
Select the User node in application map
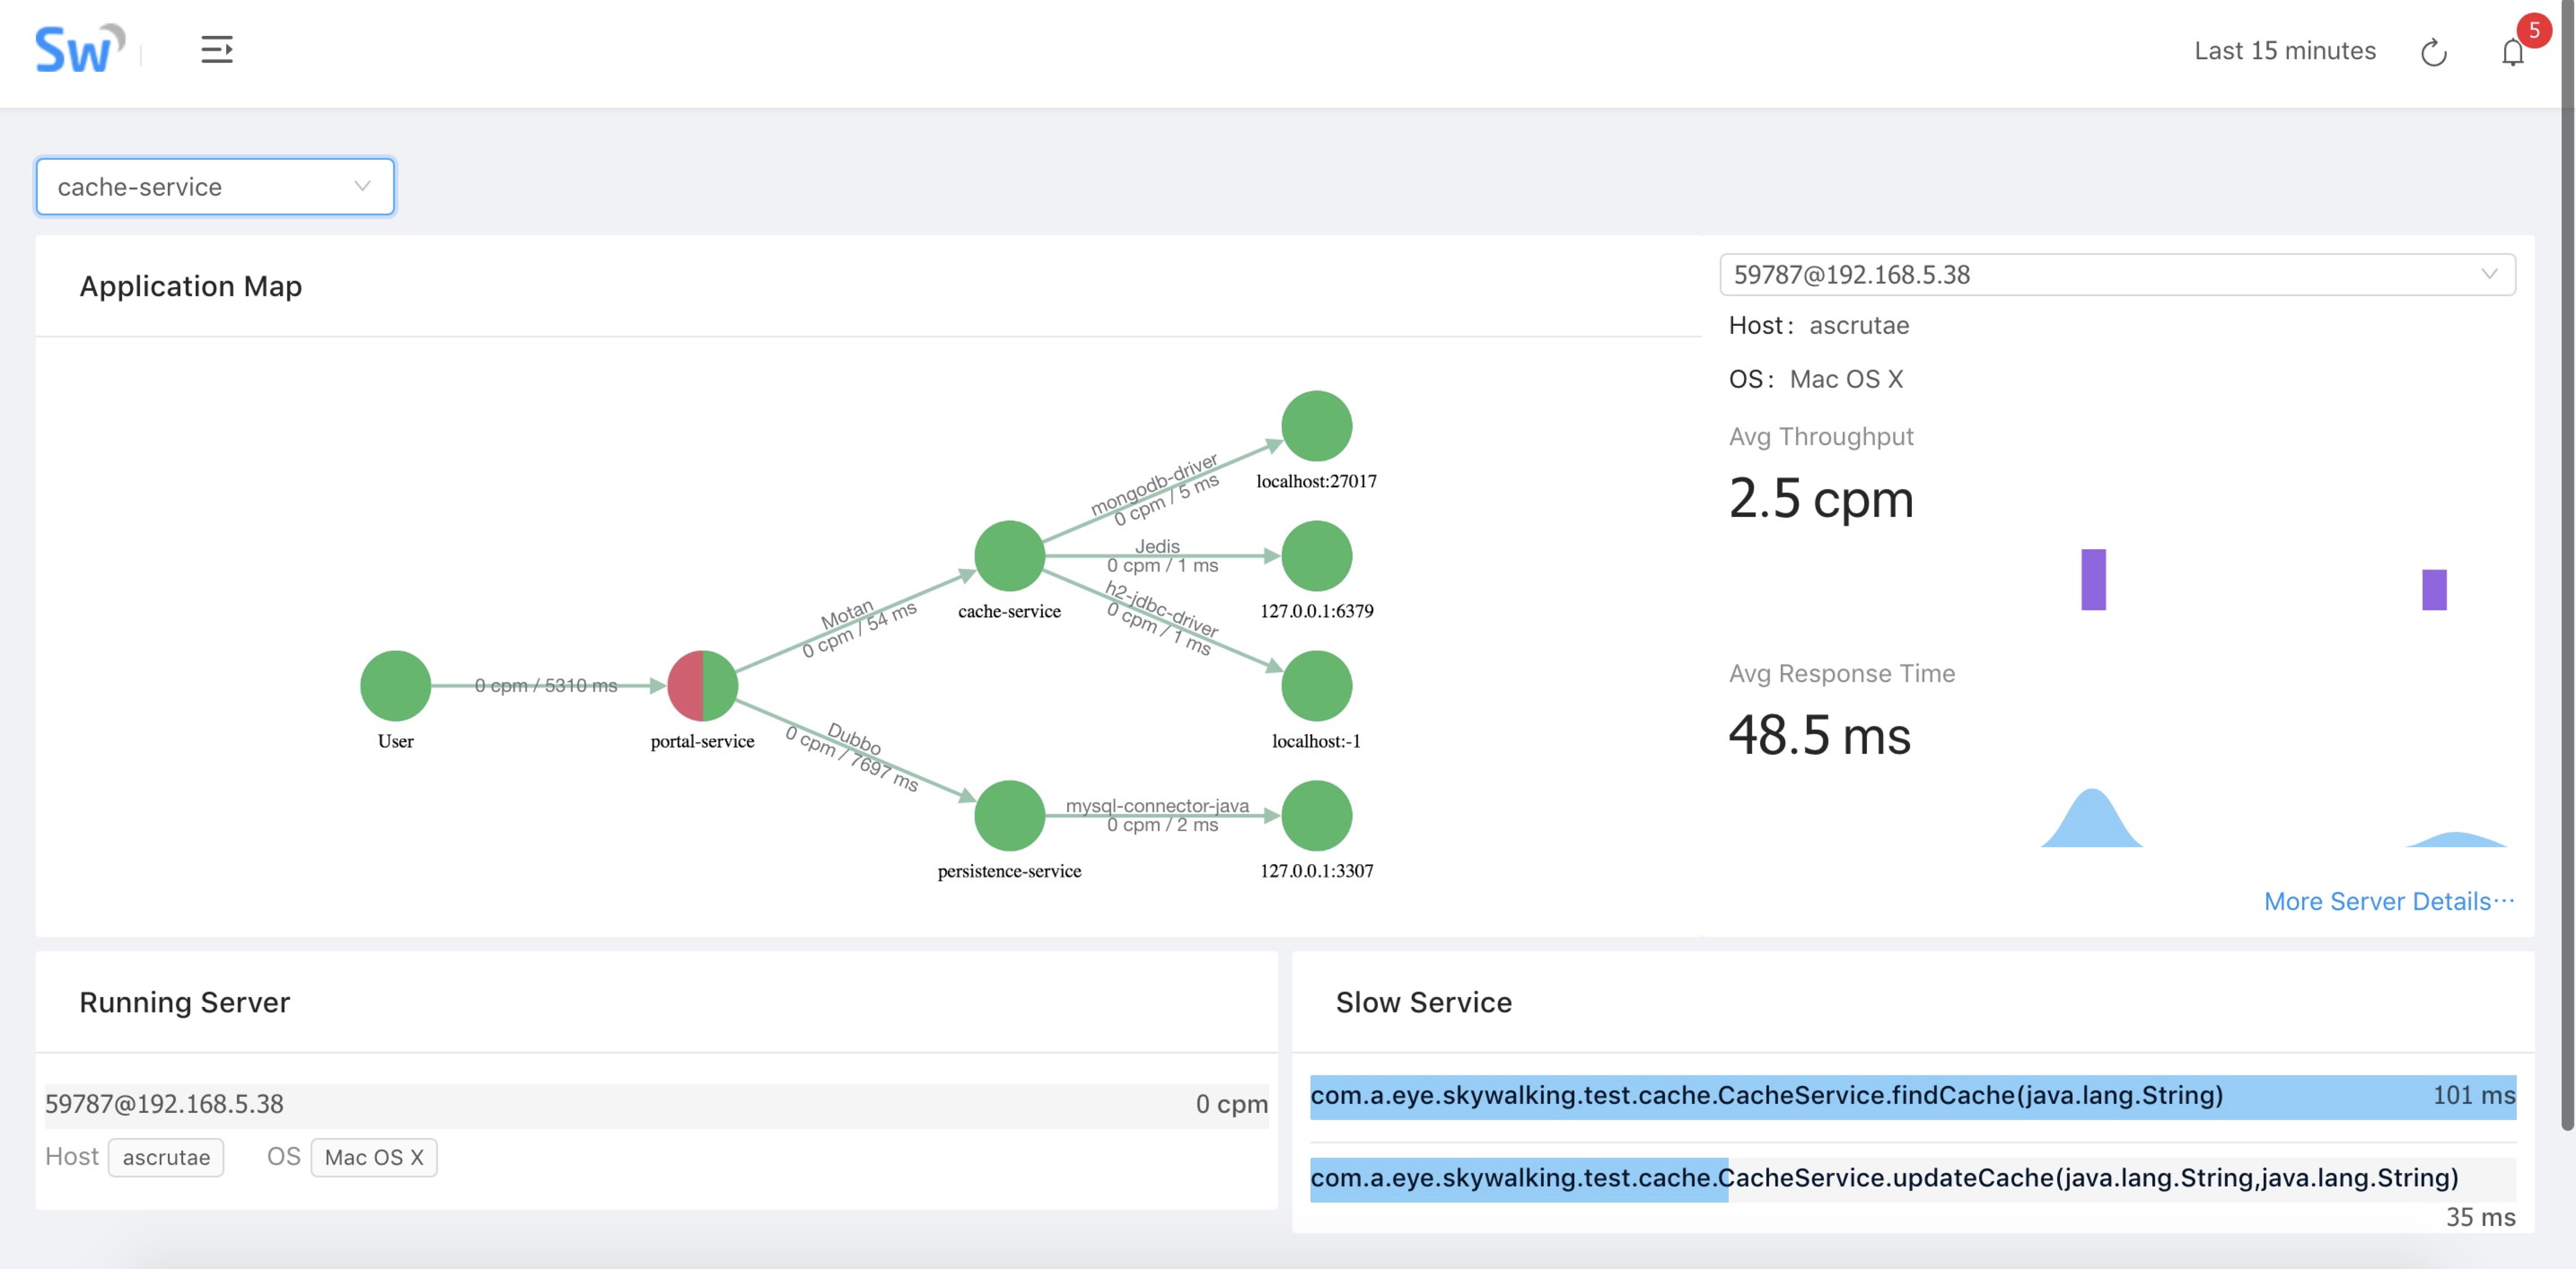coord(395,685)
